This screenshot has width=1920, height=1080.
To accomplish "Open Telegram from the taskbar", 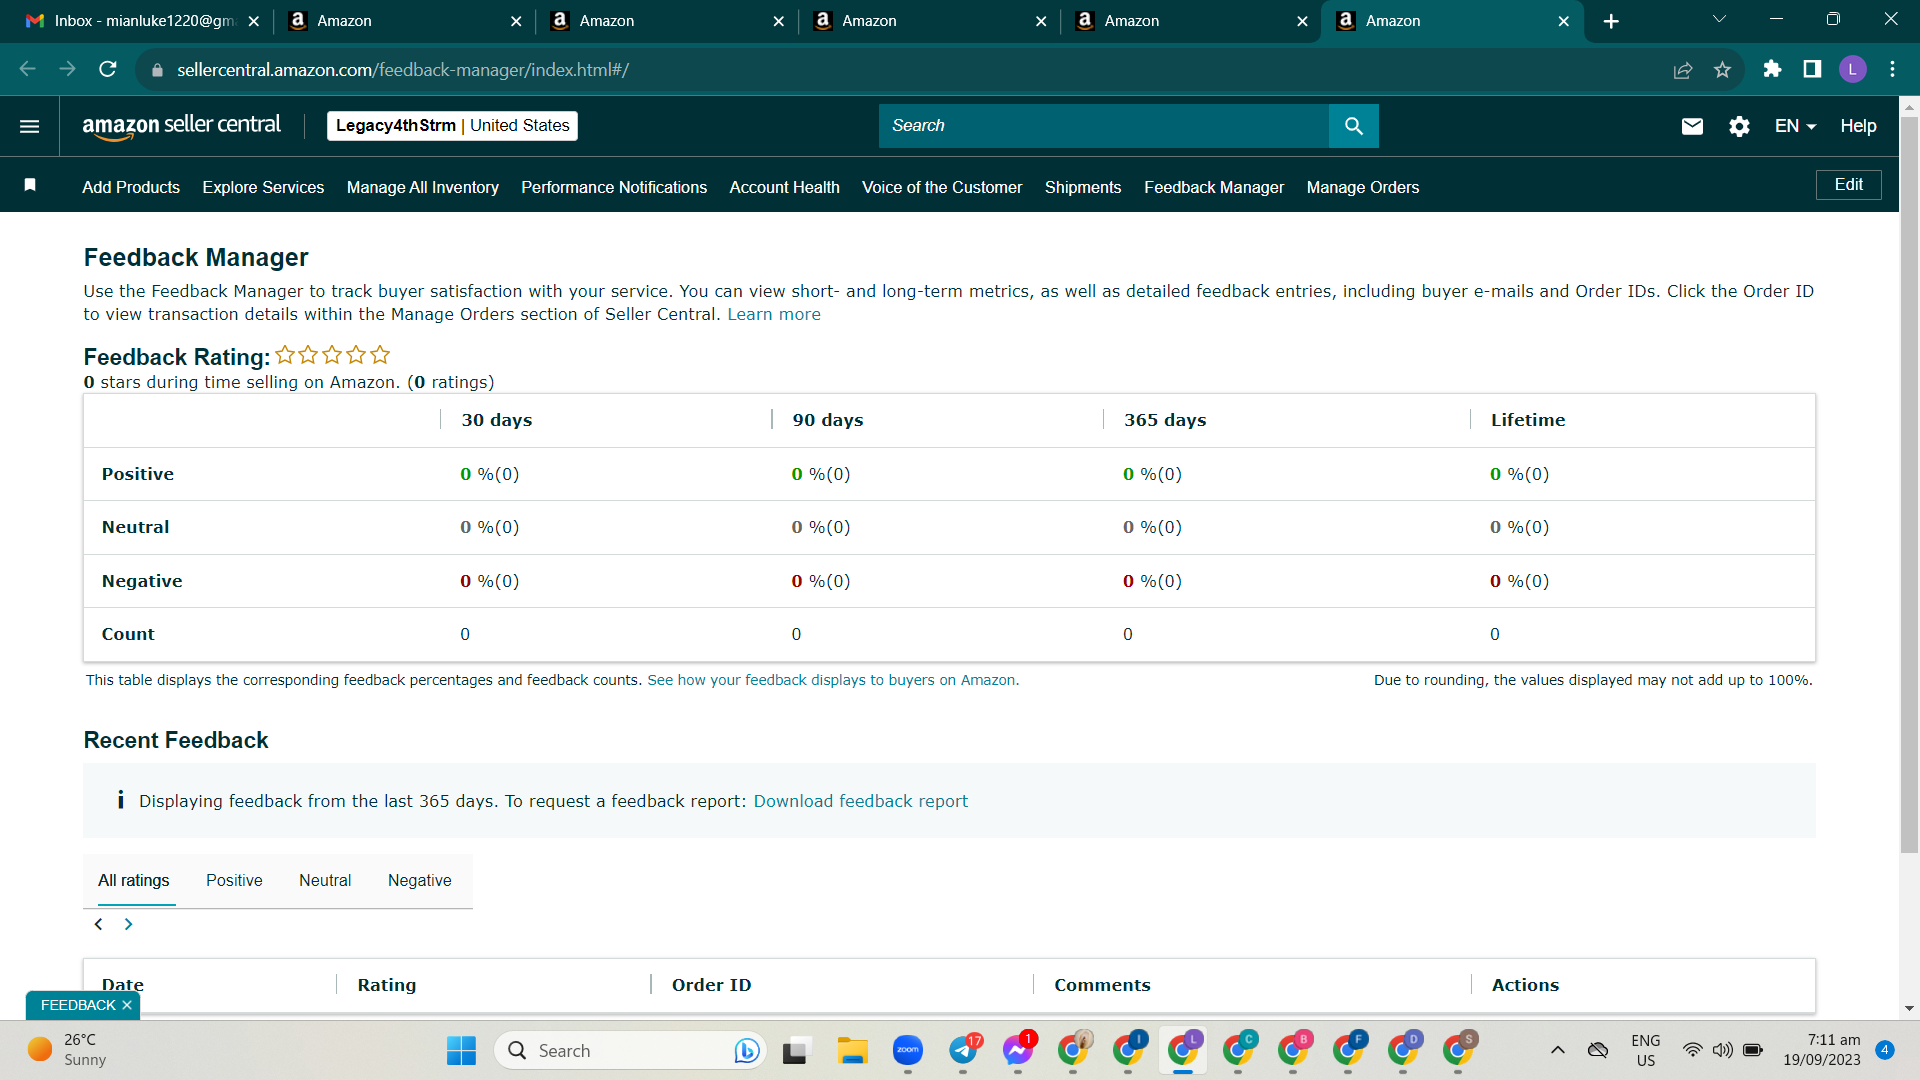I will tap(964, 1050).
